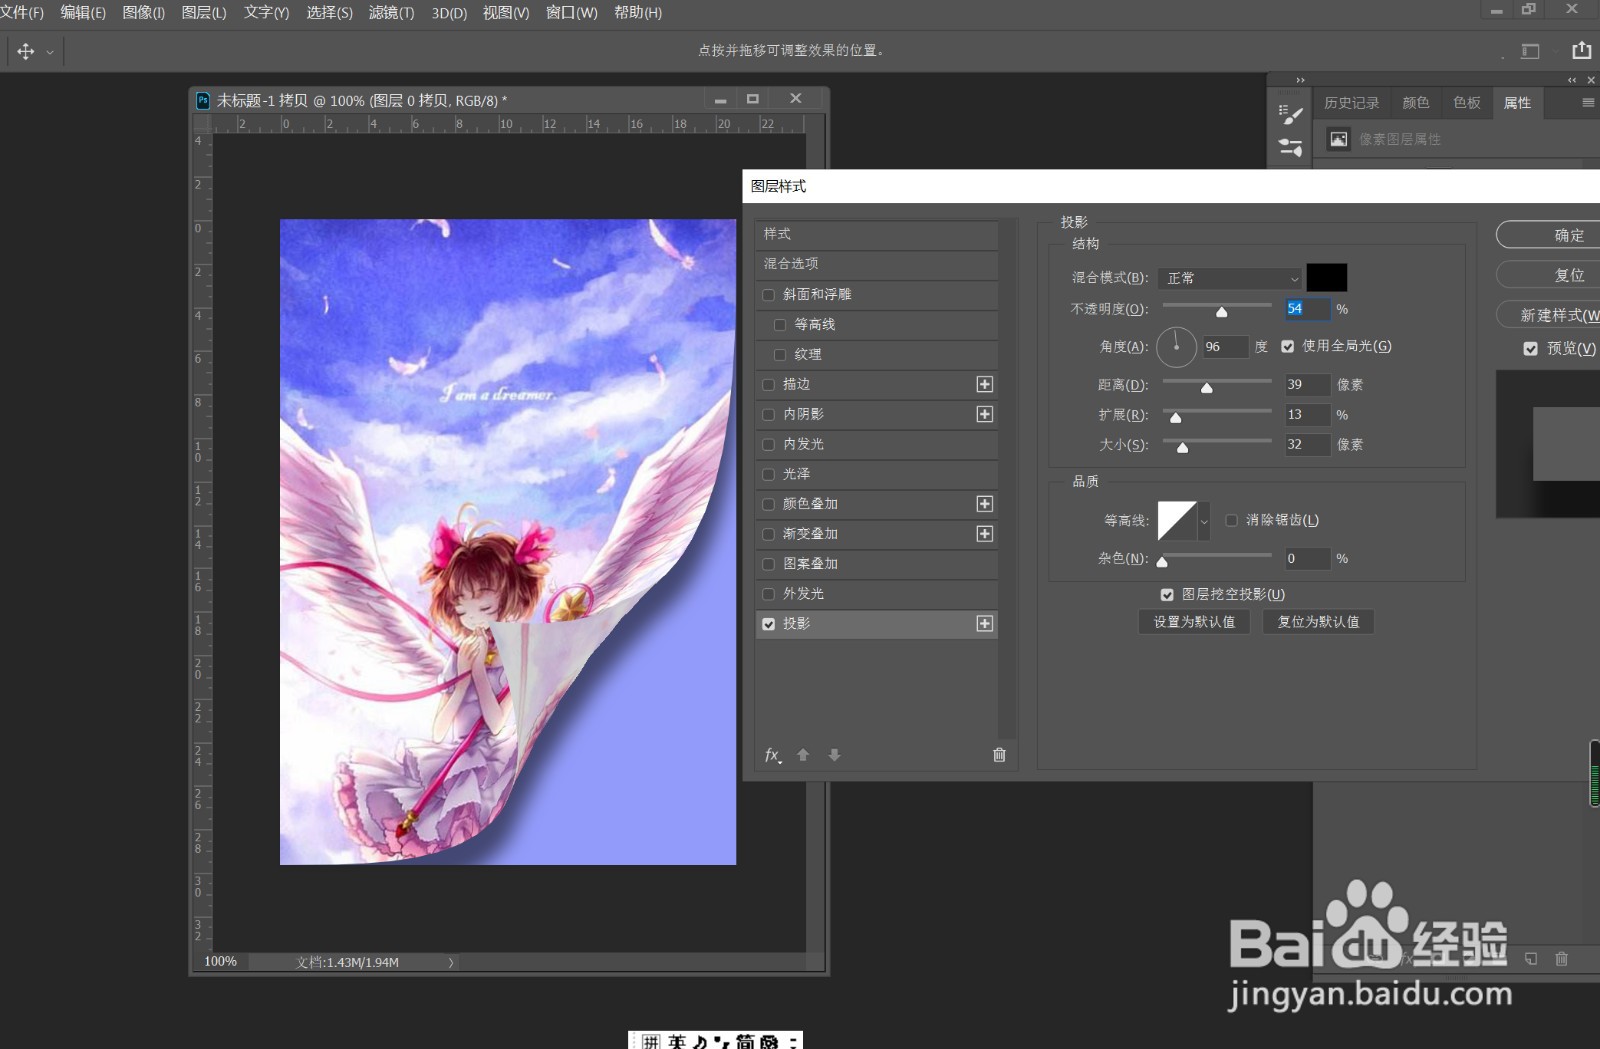Screen dimensions: 1600x1049
Task: Expand collapsed panel dock double arrows
Action: click(1300, 80)
